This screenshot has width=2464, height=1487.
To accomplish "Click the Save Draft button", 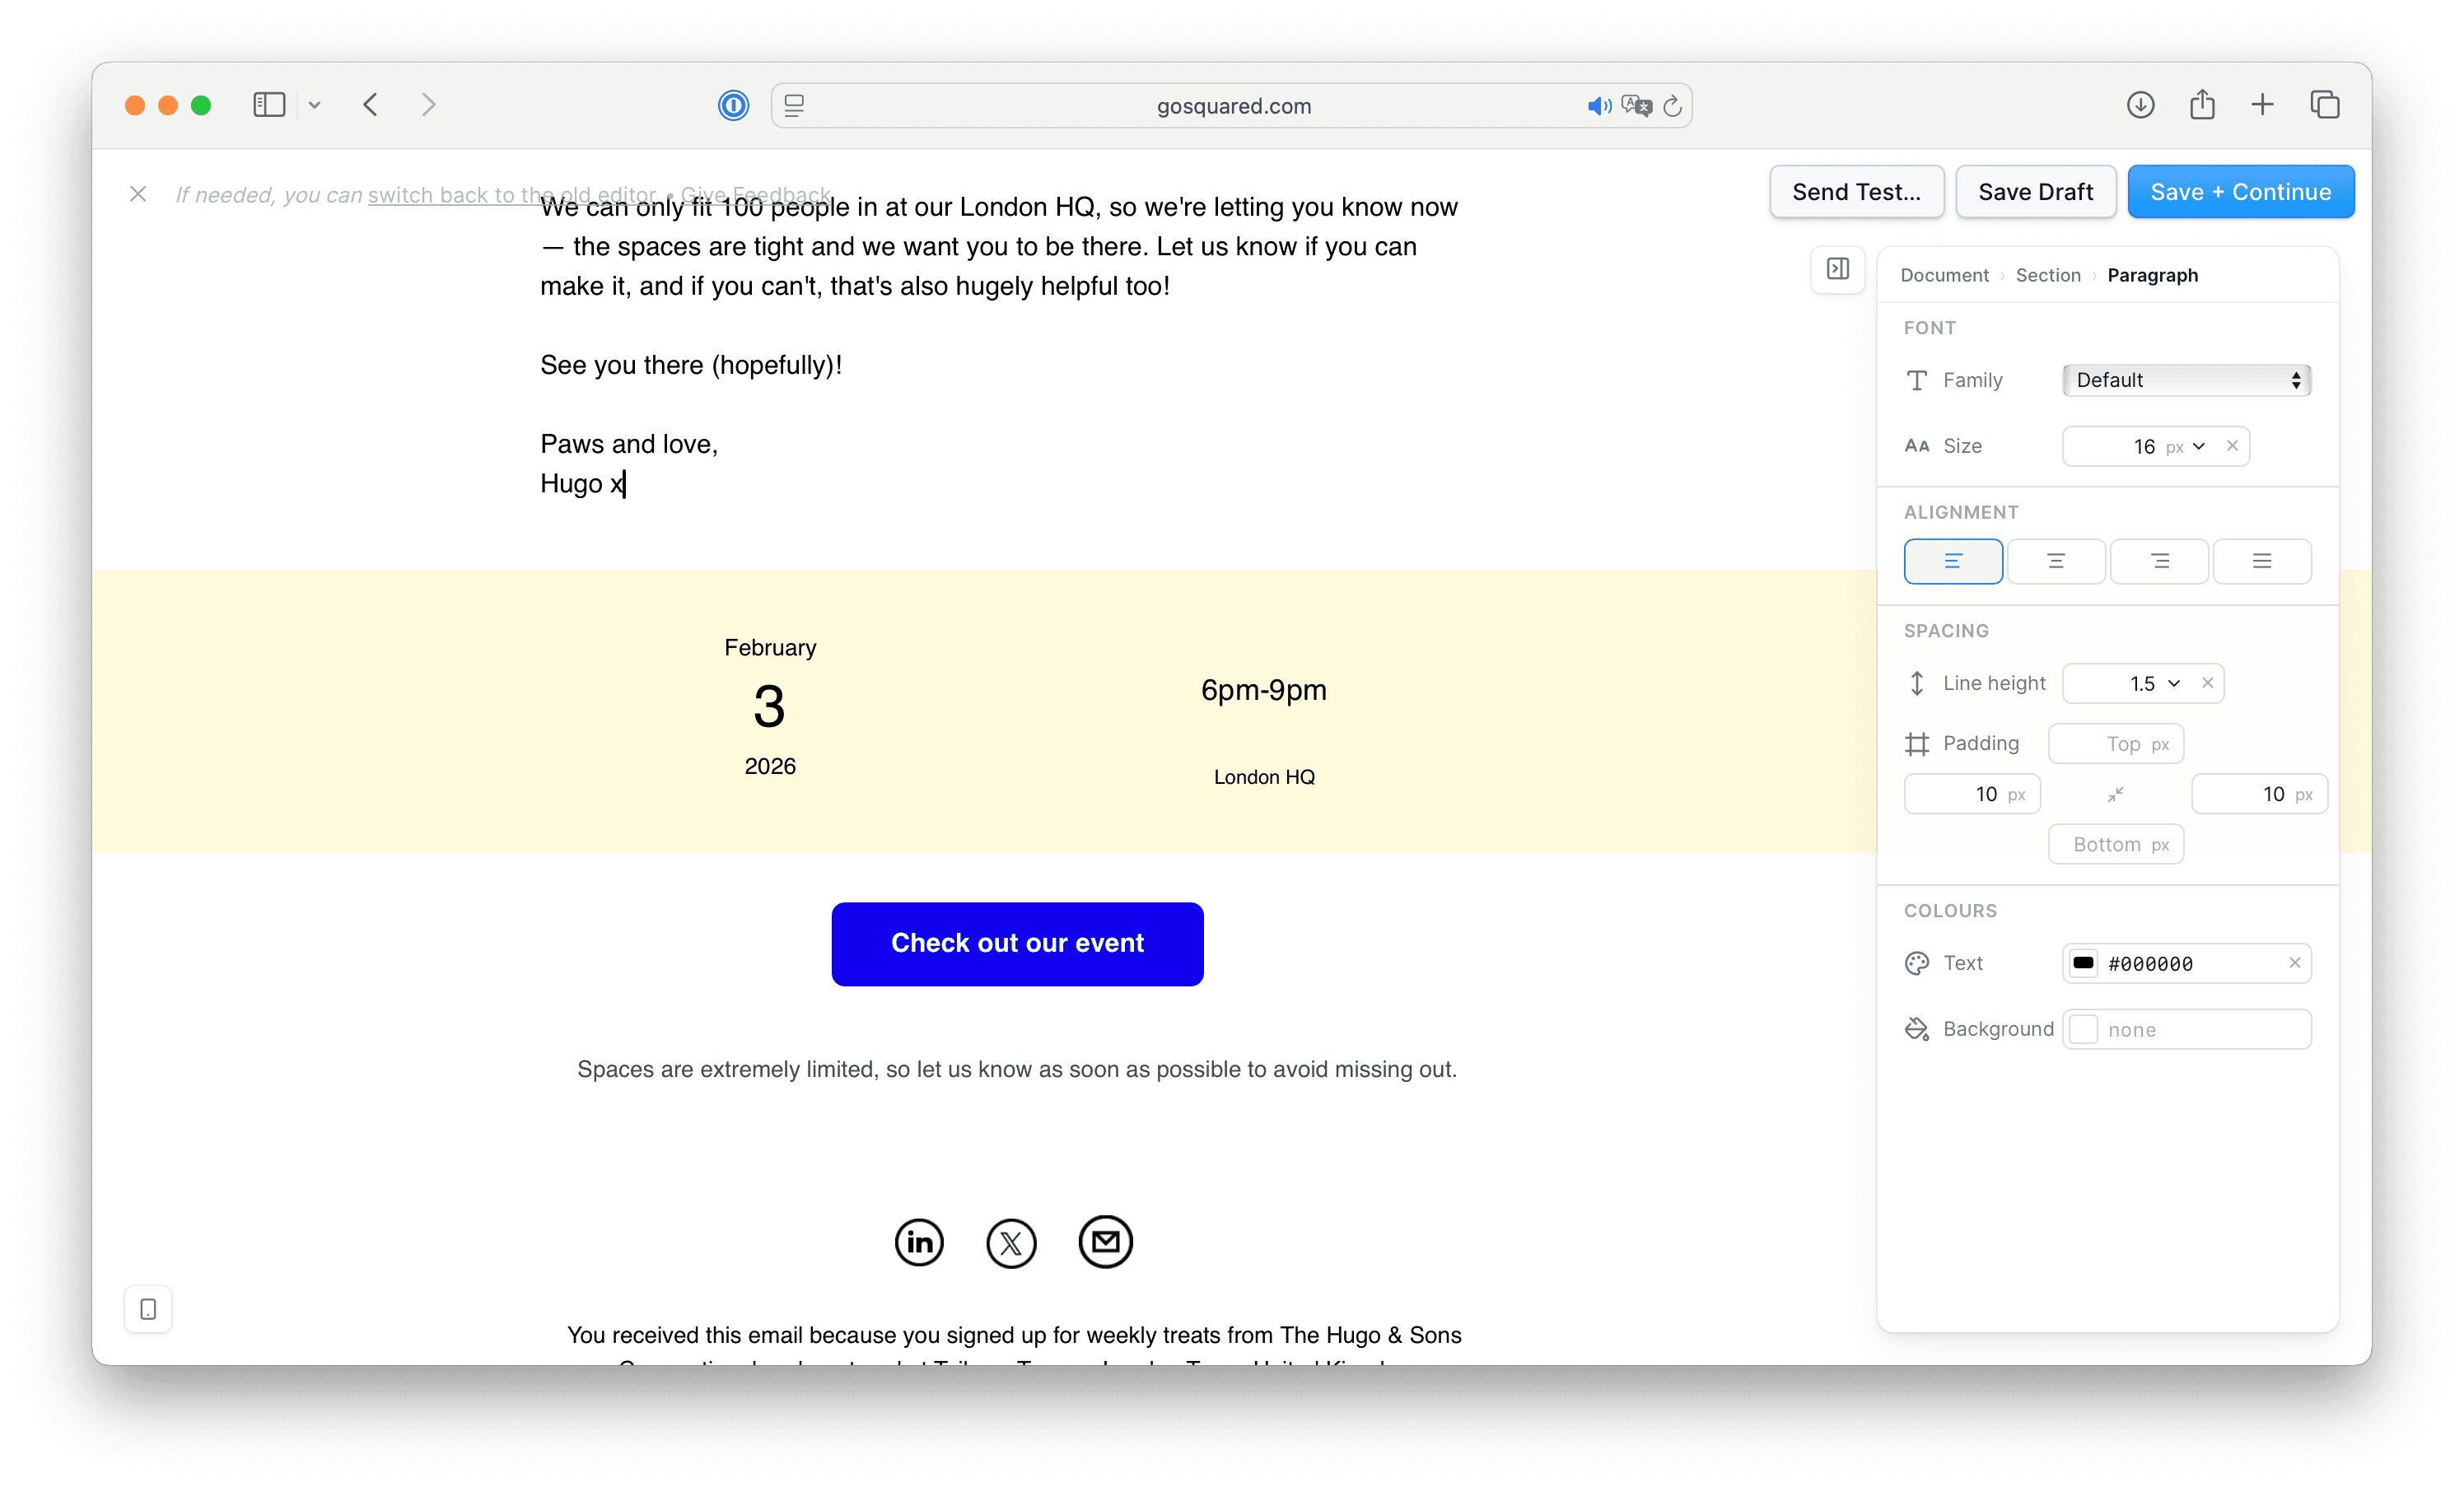I will coord(2035,192).
